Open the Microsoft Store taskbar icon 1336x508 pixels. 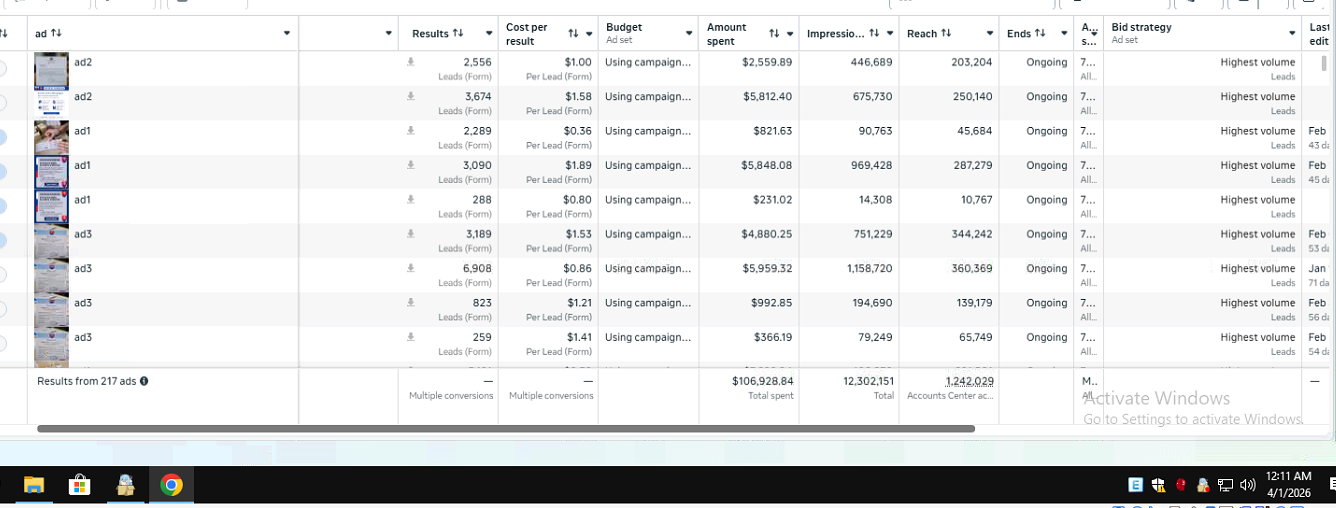coord(79,486)
